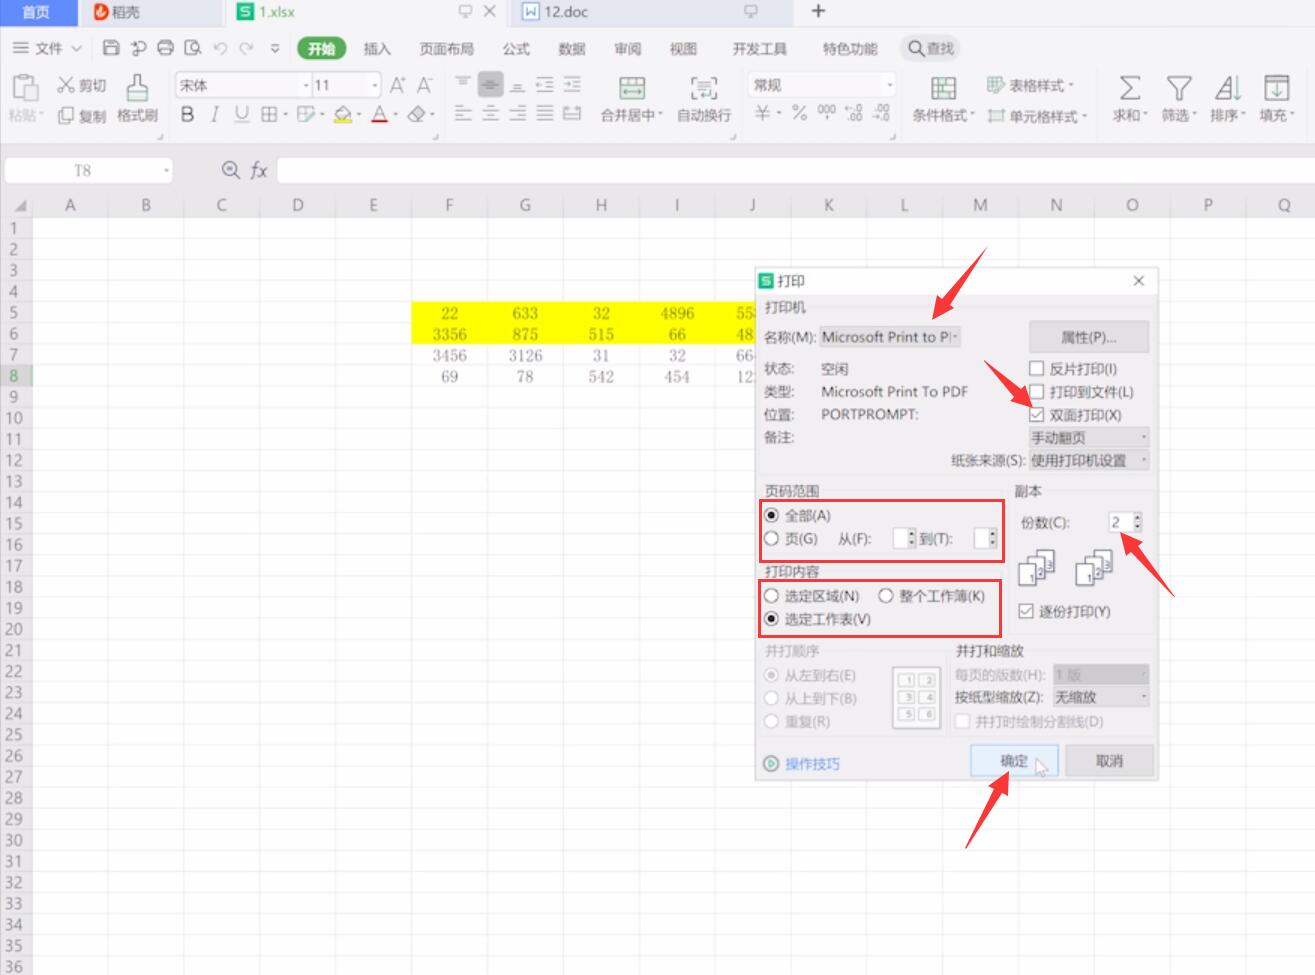The width and height of the screenshot is (1315, 975).
Task: Toggle Underline formatting icon
Action: click(241, 115)
